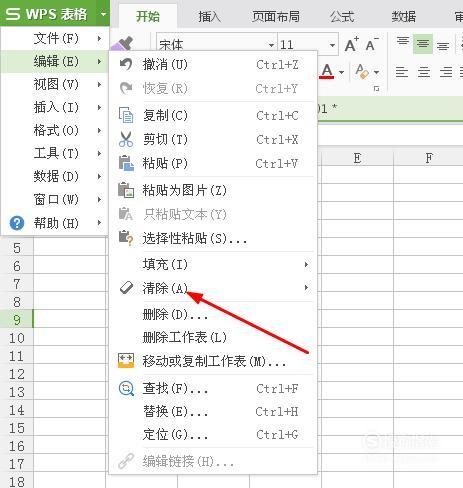Expand the 文件(F) submenu
This screenshot has width=463, height=488.
[x=55, y=39]
